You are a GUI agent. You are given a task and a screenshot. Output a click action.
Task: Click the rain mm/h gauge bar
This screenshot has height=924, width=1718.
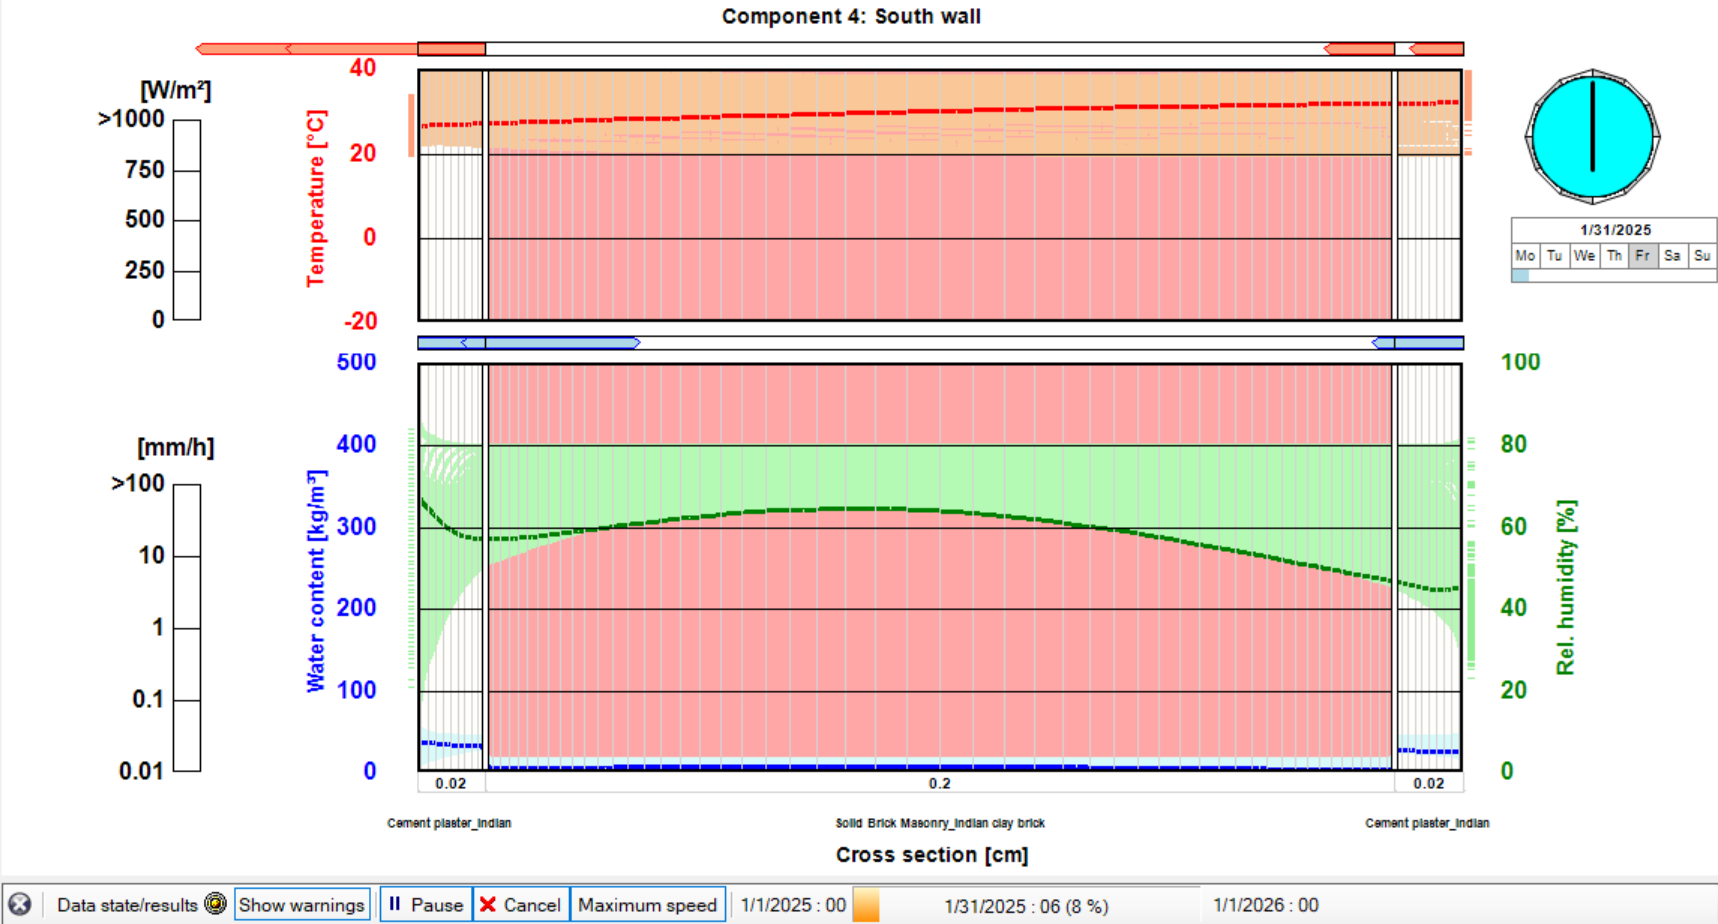(187, 627)
